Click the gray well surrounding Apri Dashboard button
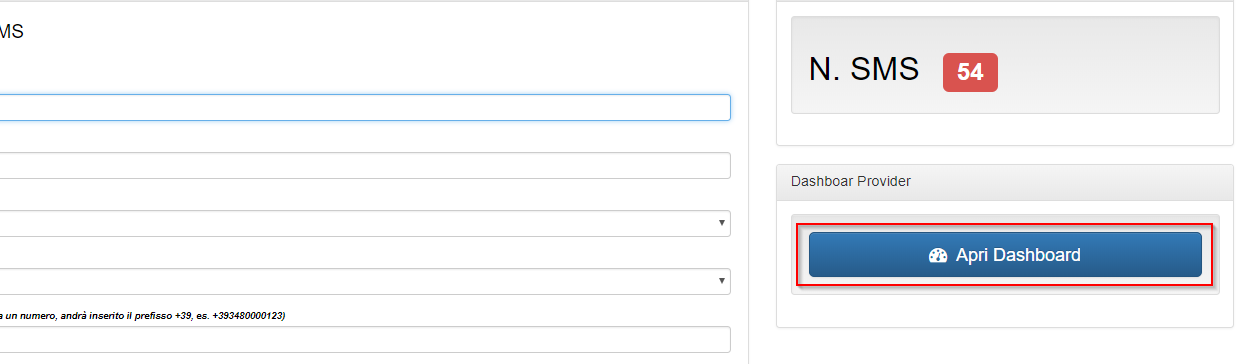This screenshot has height=364, width=1249. tap(1005, 254)
